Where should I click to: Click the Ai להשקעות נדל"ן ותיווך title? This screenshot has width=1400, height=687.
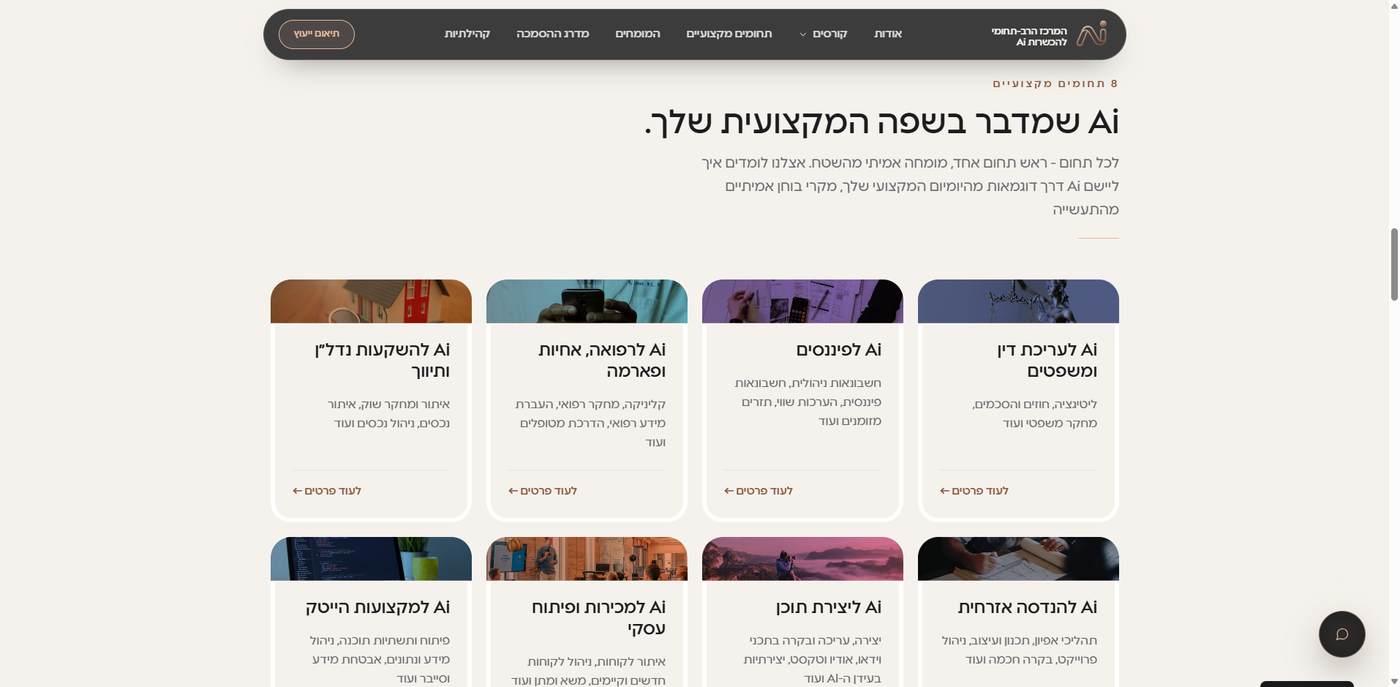[382, 360]
